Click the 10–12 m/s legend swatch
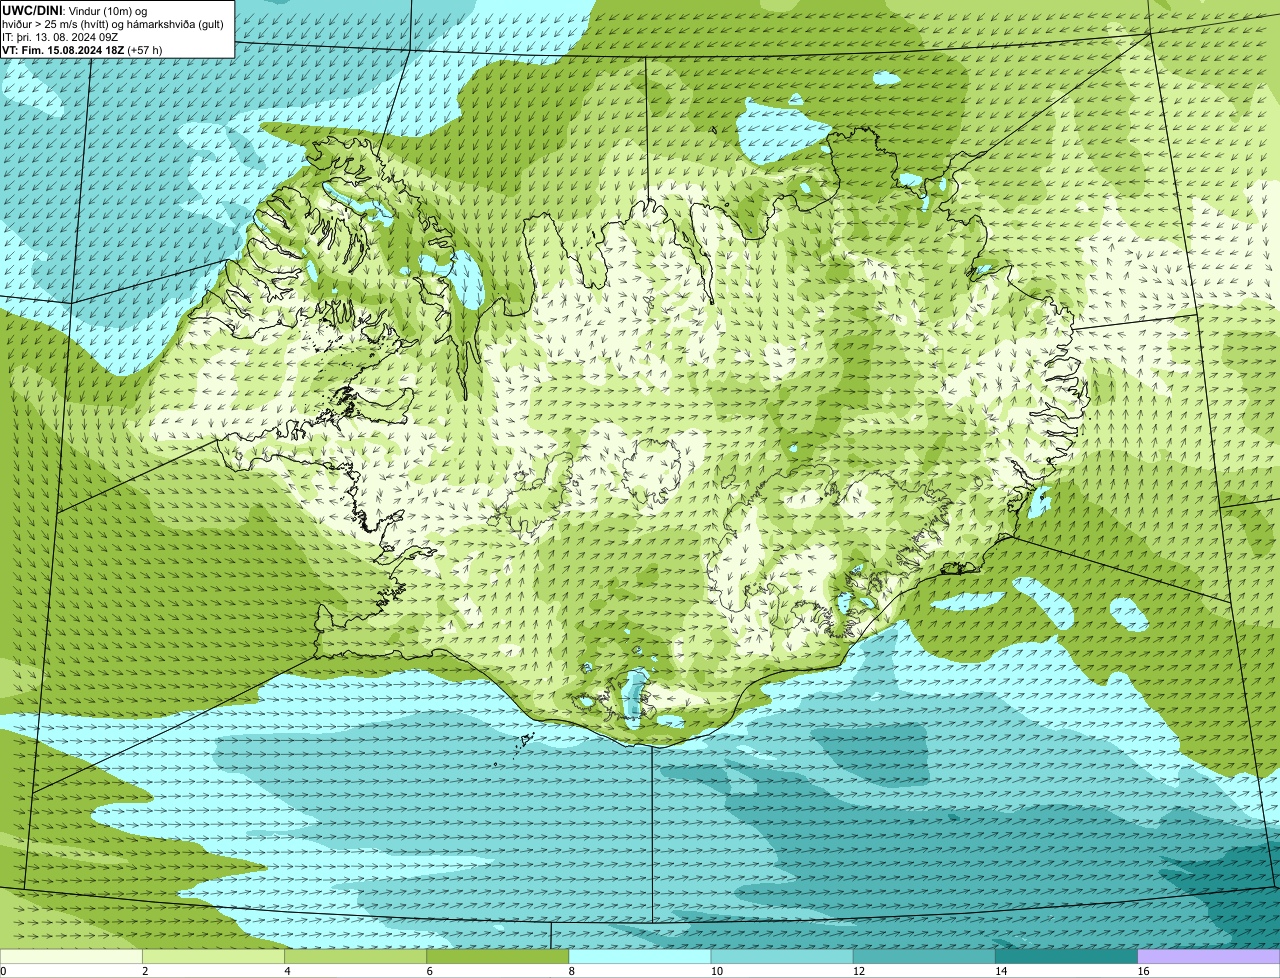1280x978 pixels. [782, 956]
